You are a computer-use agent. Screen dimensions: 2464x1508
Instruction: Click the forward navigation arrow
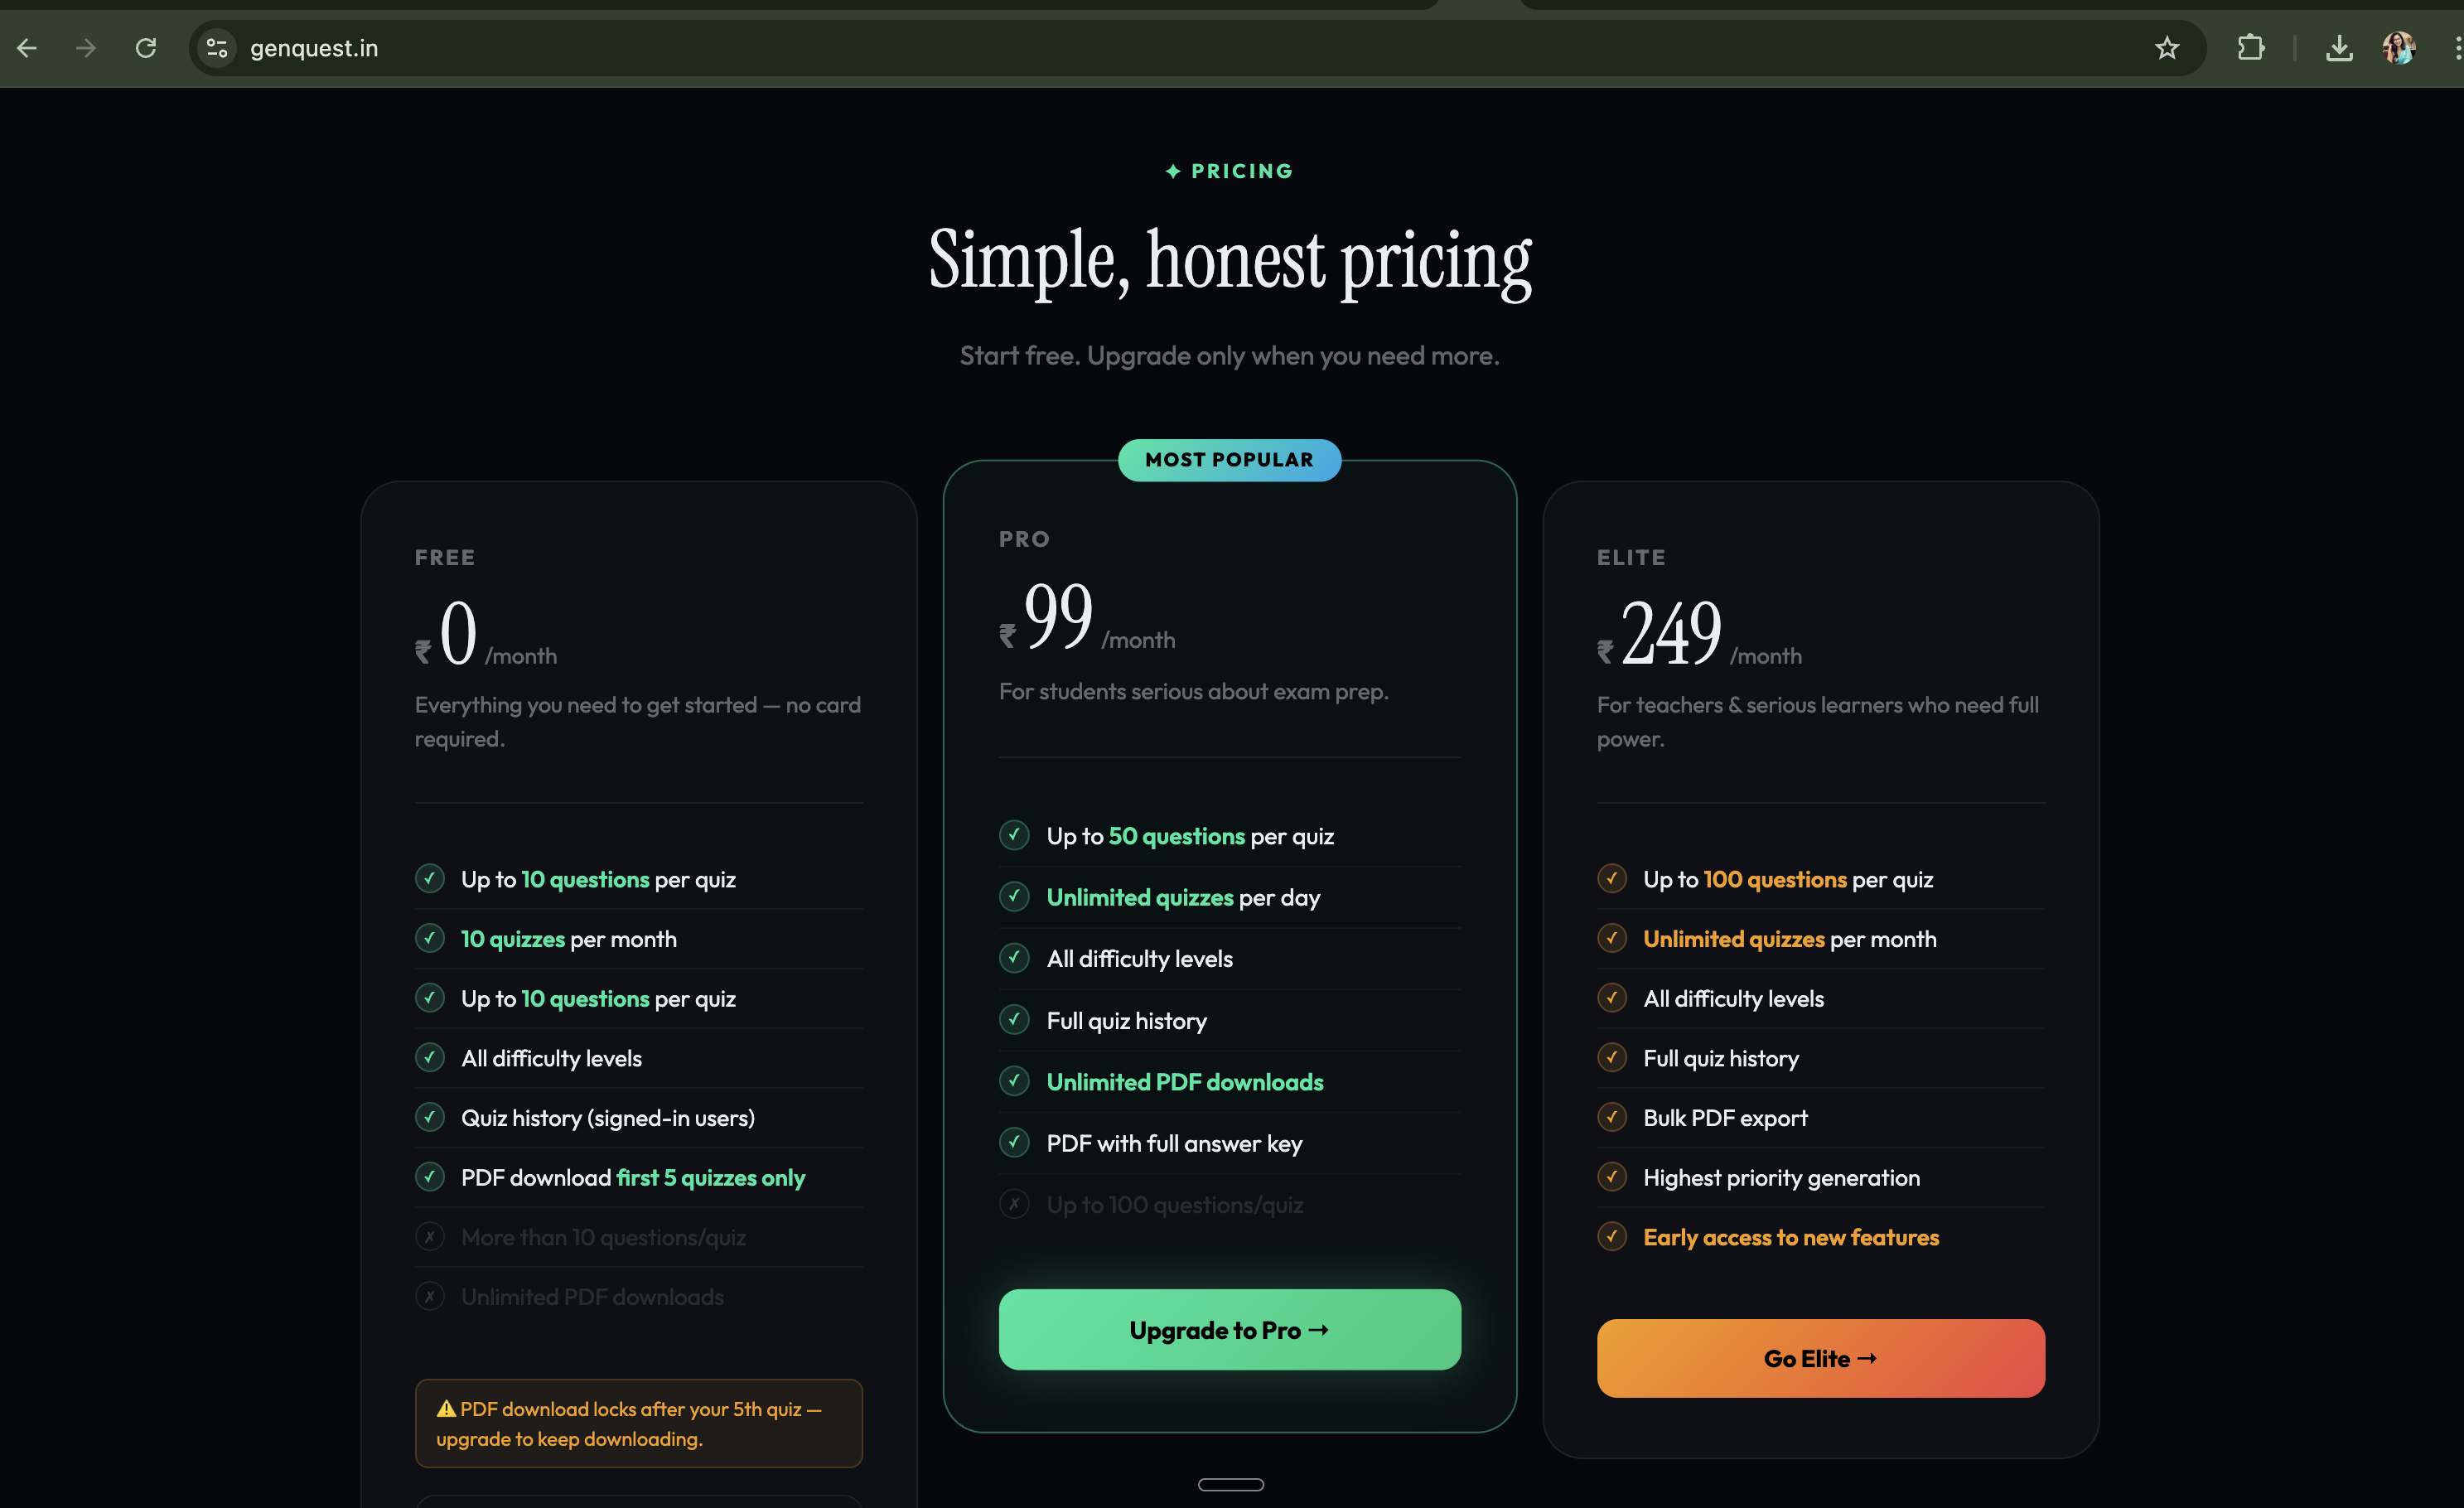pos(86,48)
